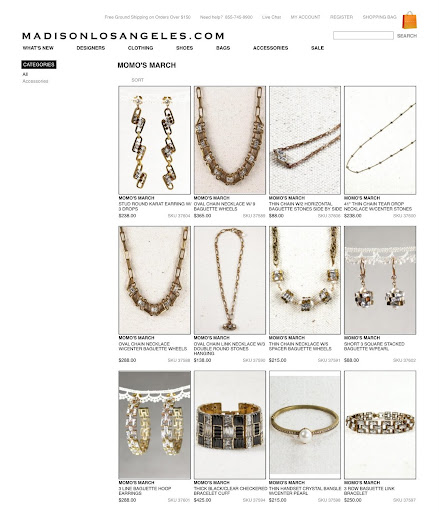Open the My Account link
This screenshot has height=512, width=439.
[305, 17]
